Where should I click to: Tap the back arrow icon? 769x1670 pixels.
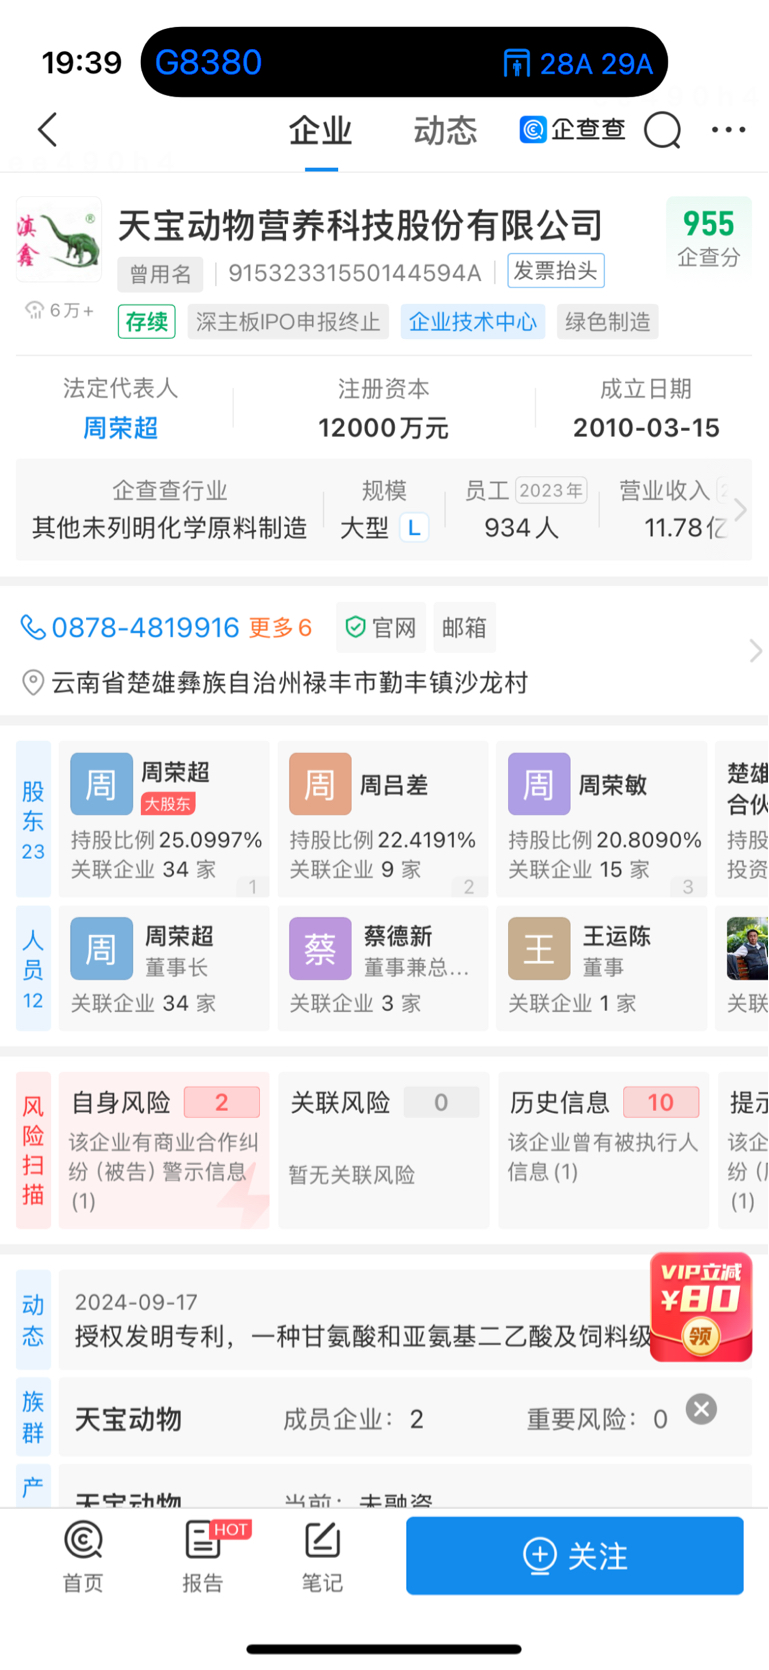coord(48,130)
